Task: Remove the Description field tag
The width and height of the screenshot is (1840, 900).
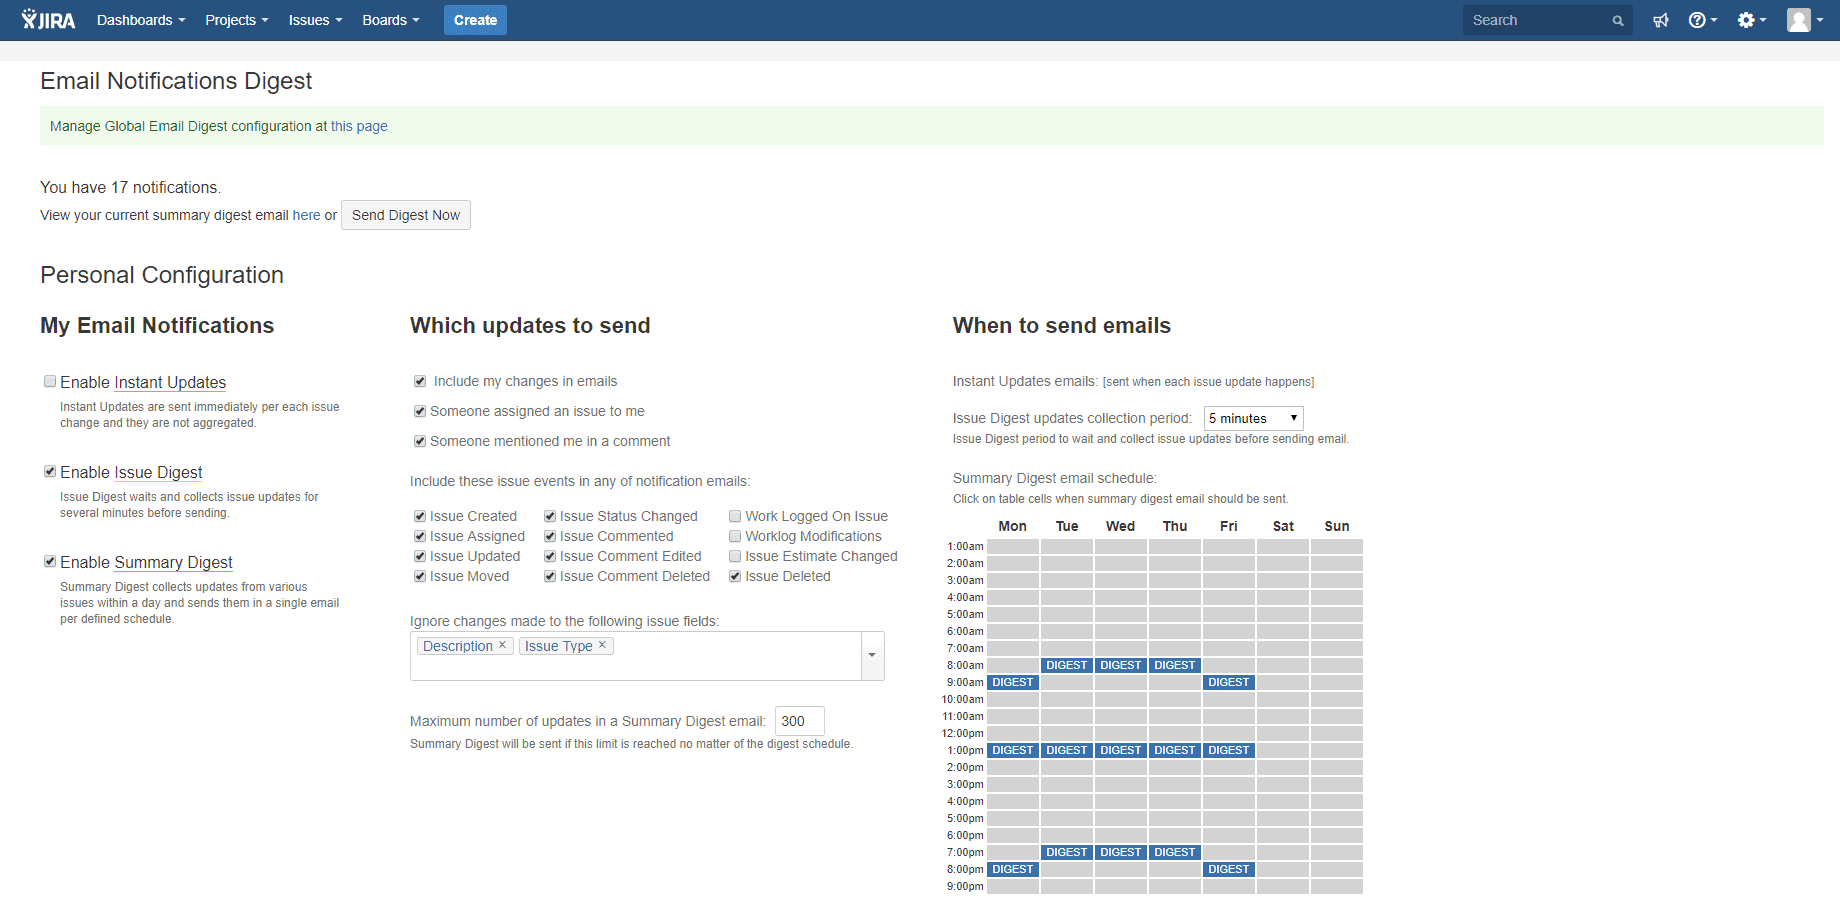Action: click(x=503, y=645)
